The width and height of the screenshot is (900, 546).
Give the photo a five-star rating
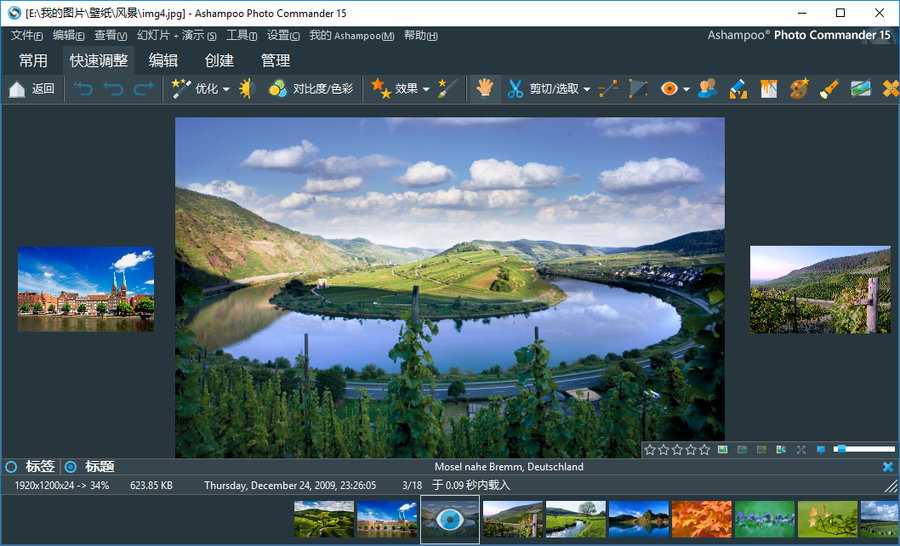(x=704, y=450)
